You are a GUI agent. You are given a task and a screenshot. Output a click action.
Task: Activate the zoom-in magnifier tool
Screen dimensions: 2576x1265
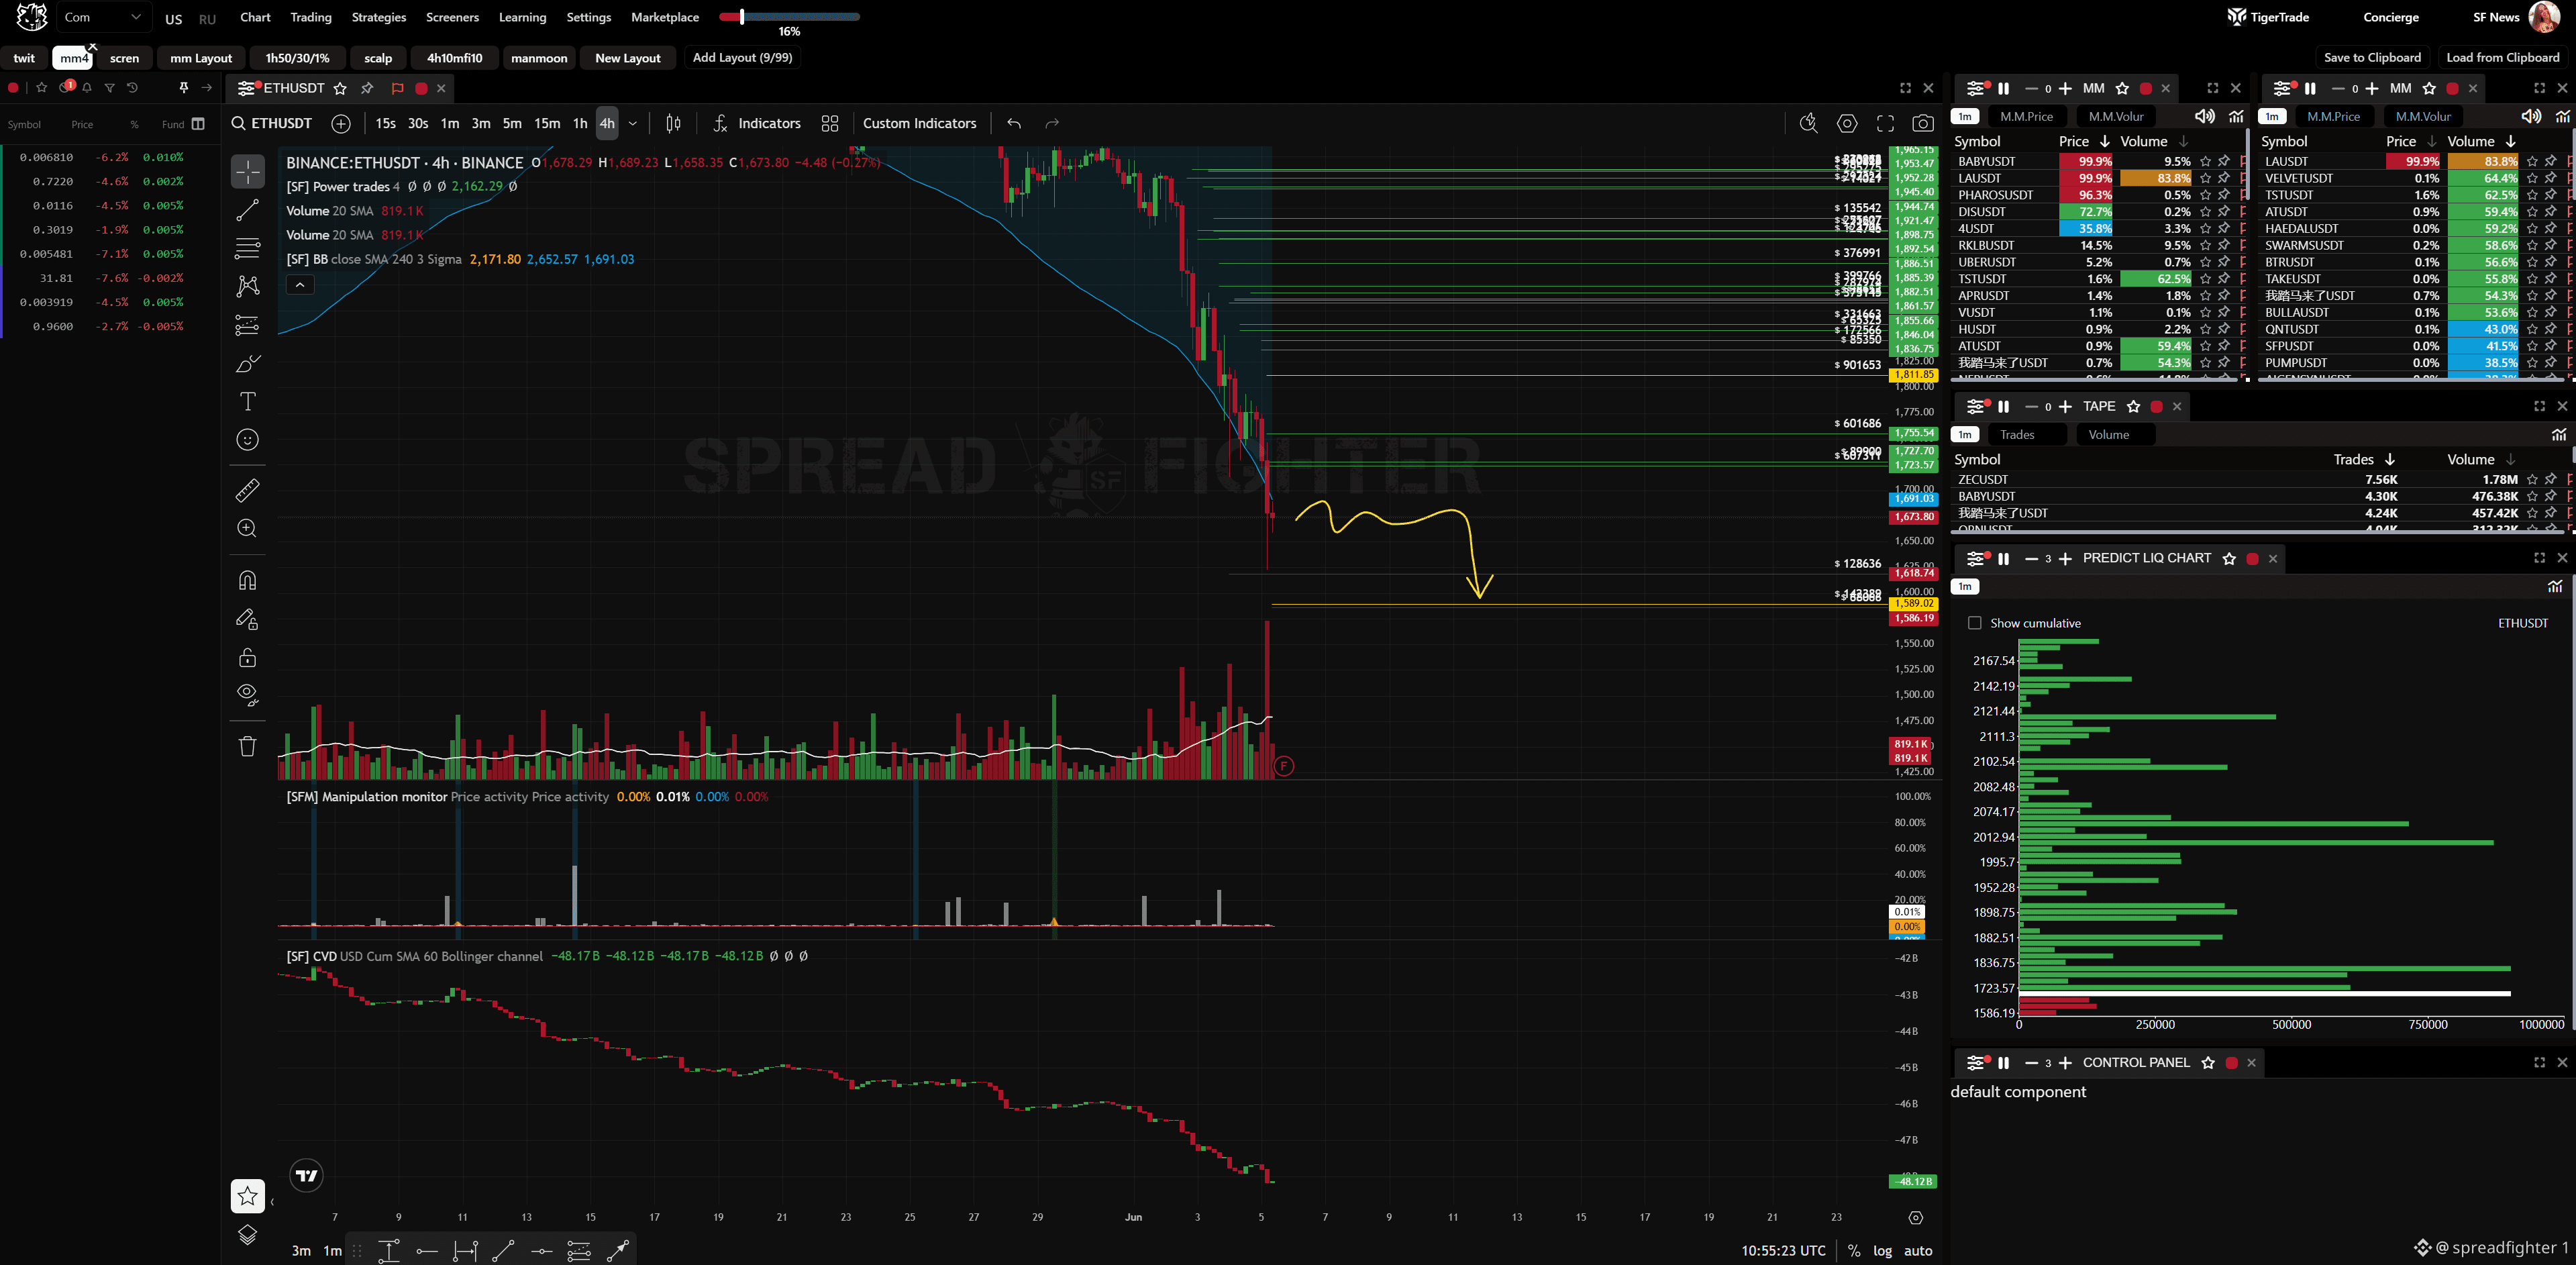(x=247, y=528)
